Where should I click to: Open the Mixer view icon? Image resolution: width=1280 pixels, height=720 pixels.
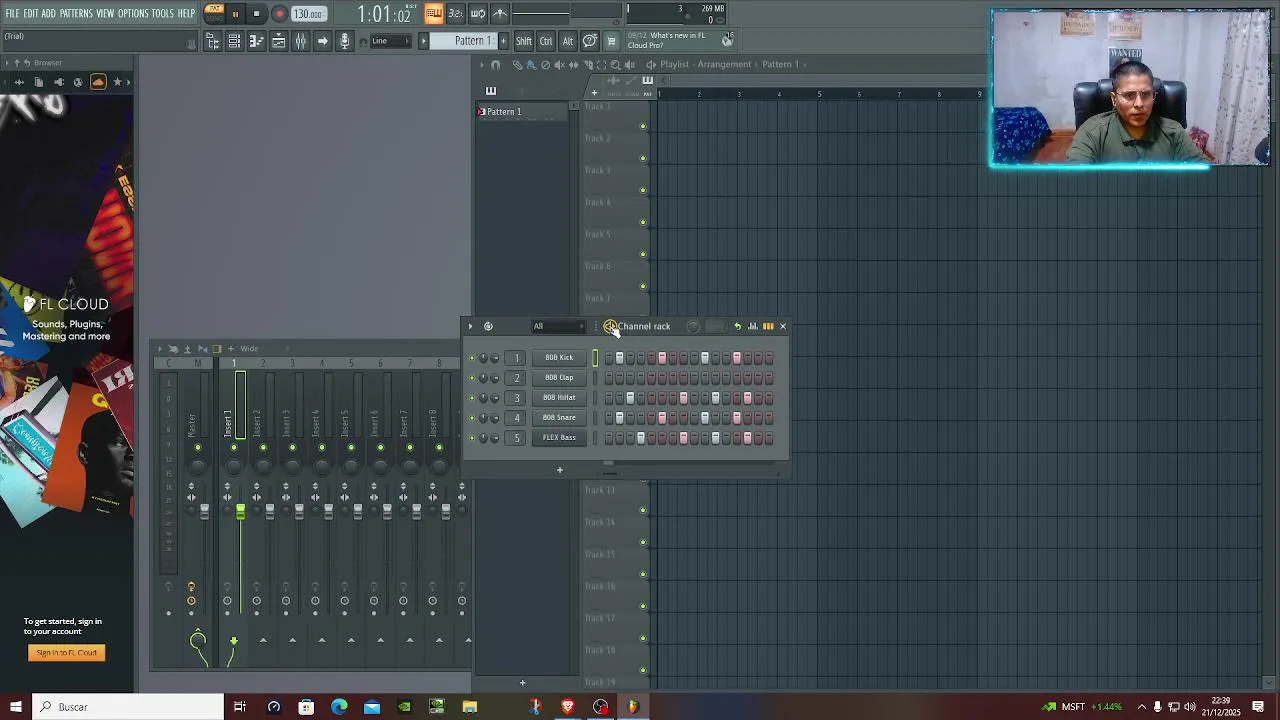point(300,41)
